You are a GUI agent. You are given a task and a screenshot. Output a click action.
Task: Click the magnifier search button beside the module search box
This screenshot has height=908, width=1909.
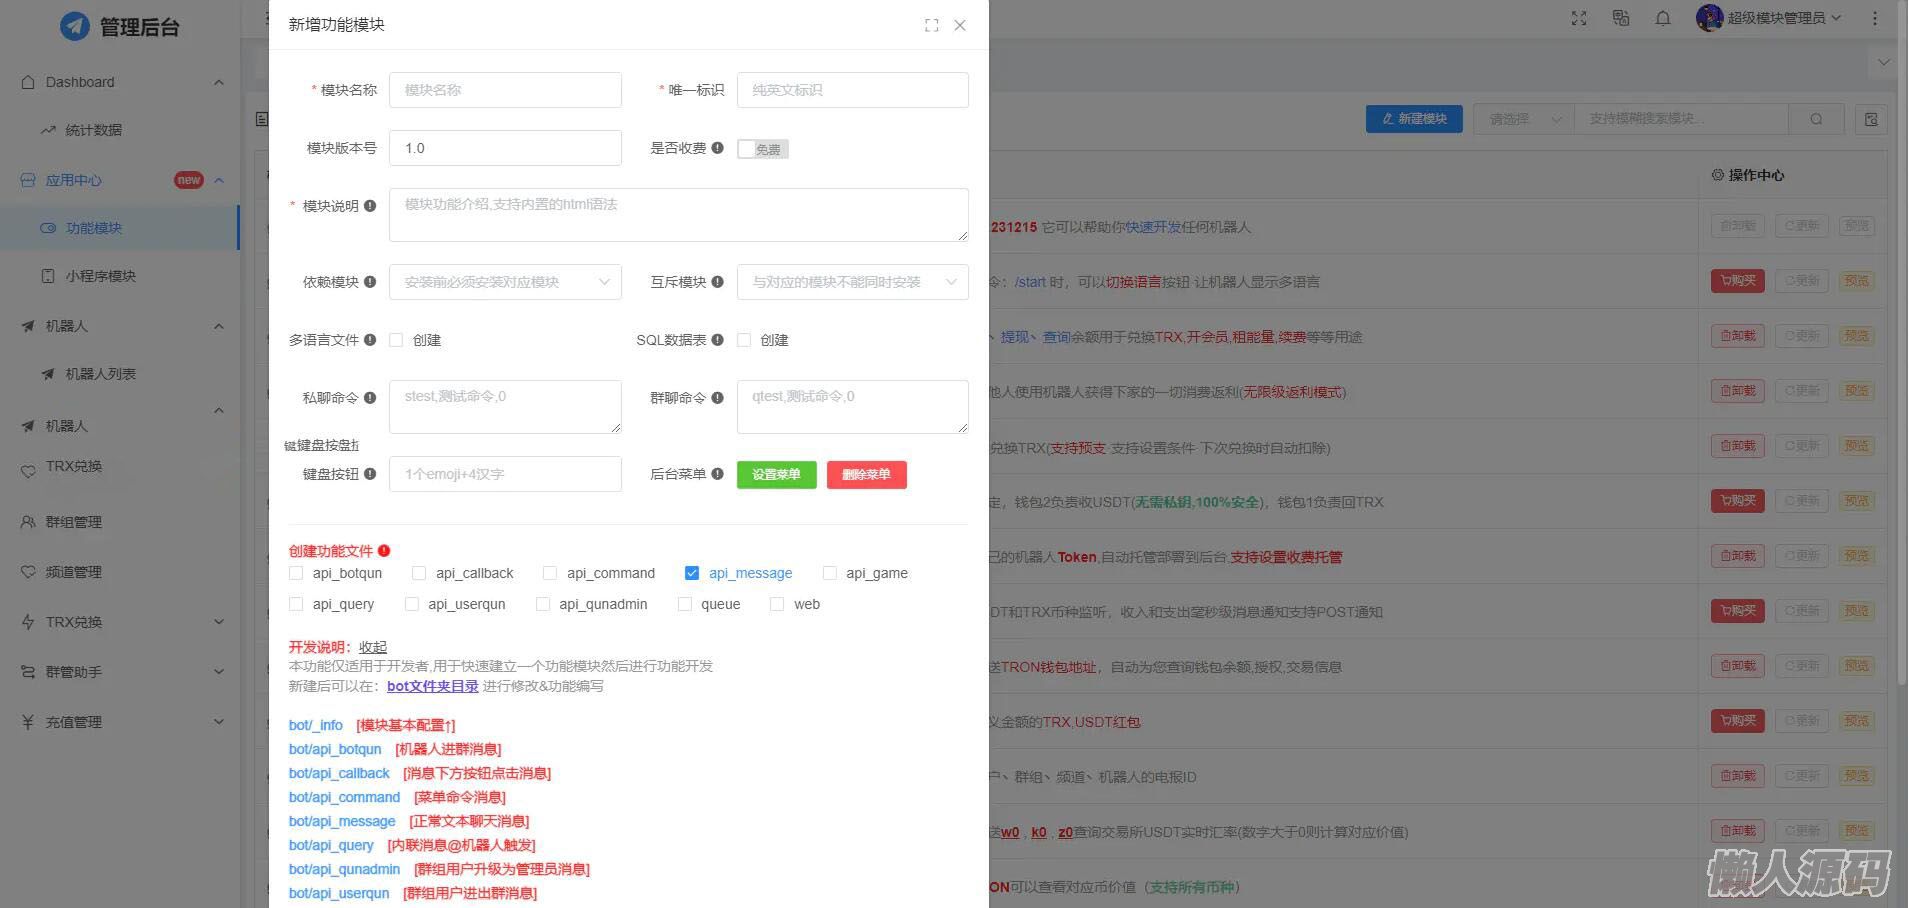(x=1816, y=119)
